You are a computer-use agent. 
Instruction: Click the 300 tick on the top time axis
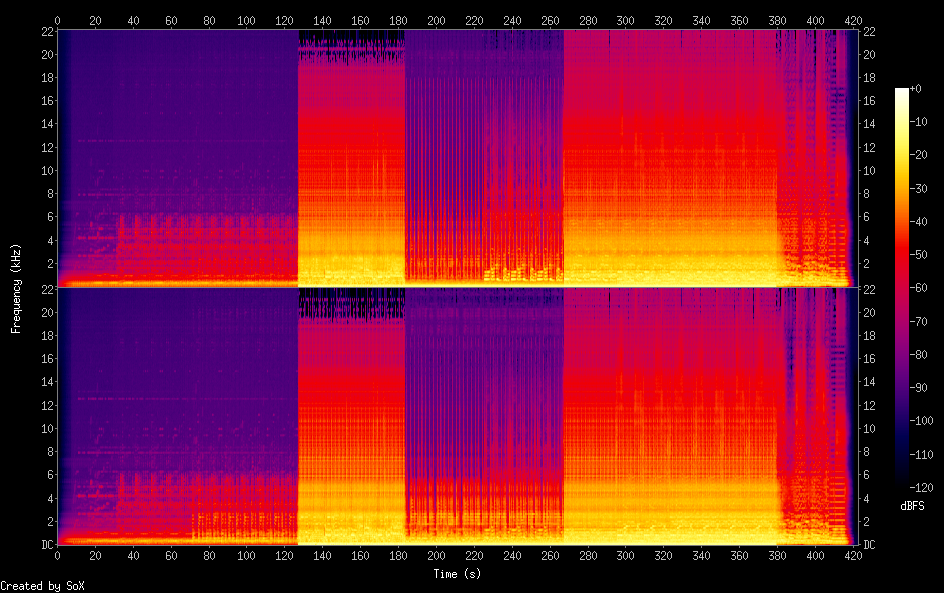625,19
